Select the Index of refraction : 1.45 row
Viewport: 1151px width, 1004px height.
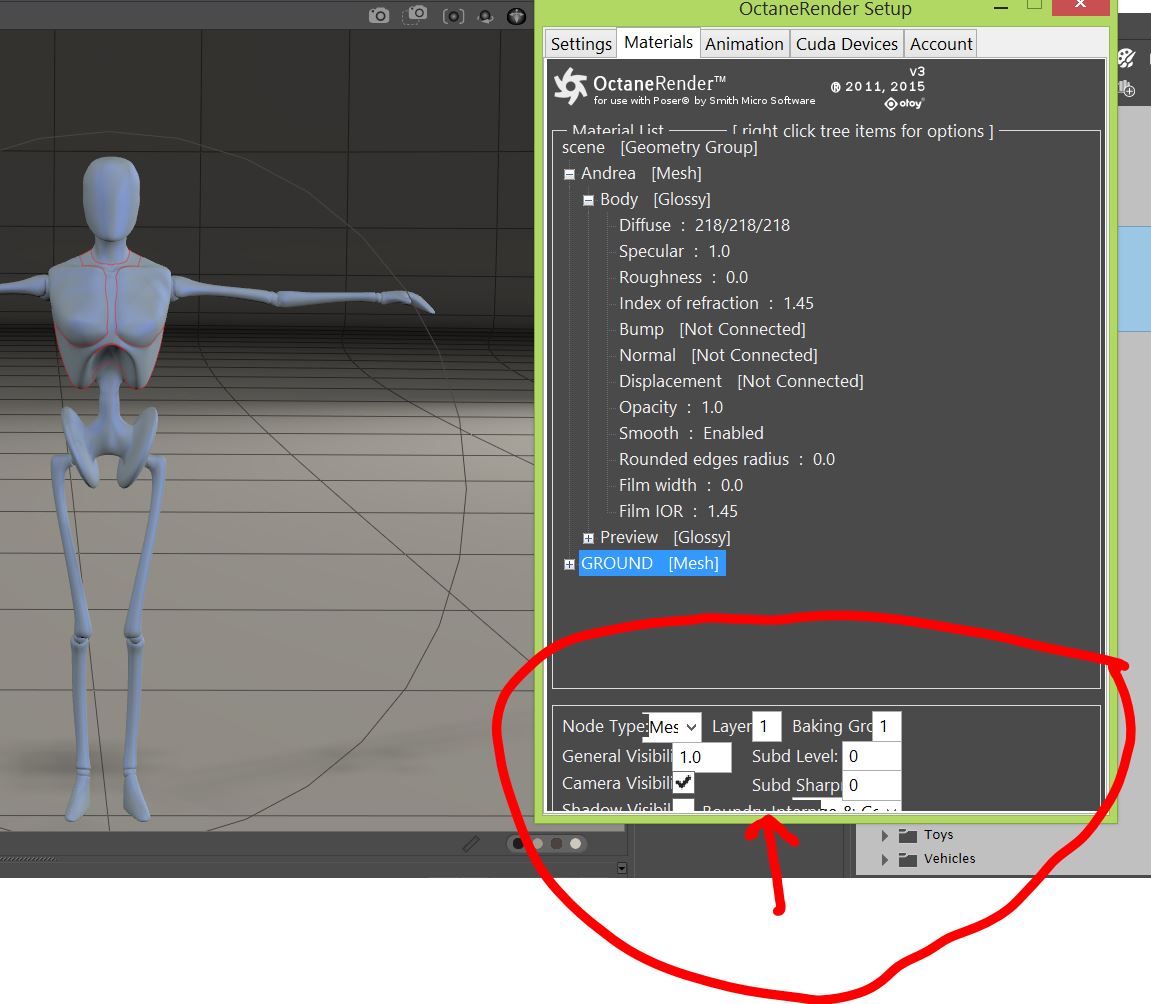716,303
